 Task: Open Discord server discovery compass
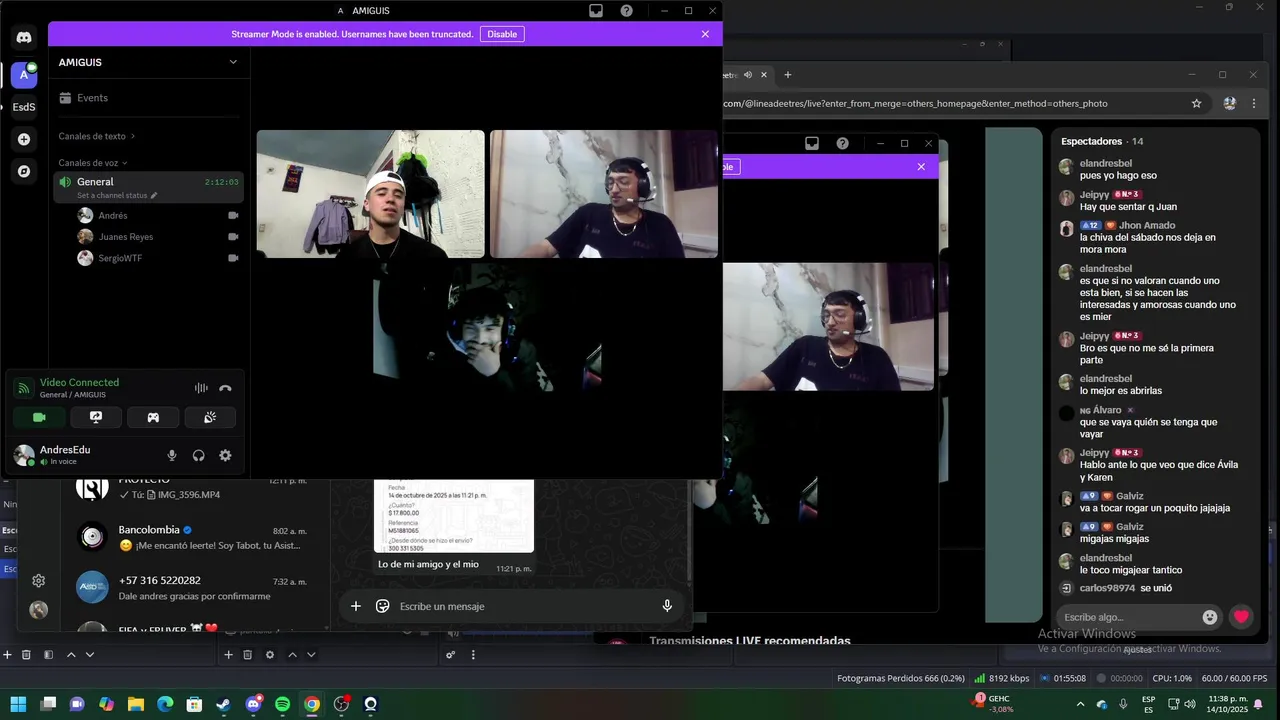pyautogui.click(x=24, y=171)
